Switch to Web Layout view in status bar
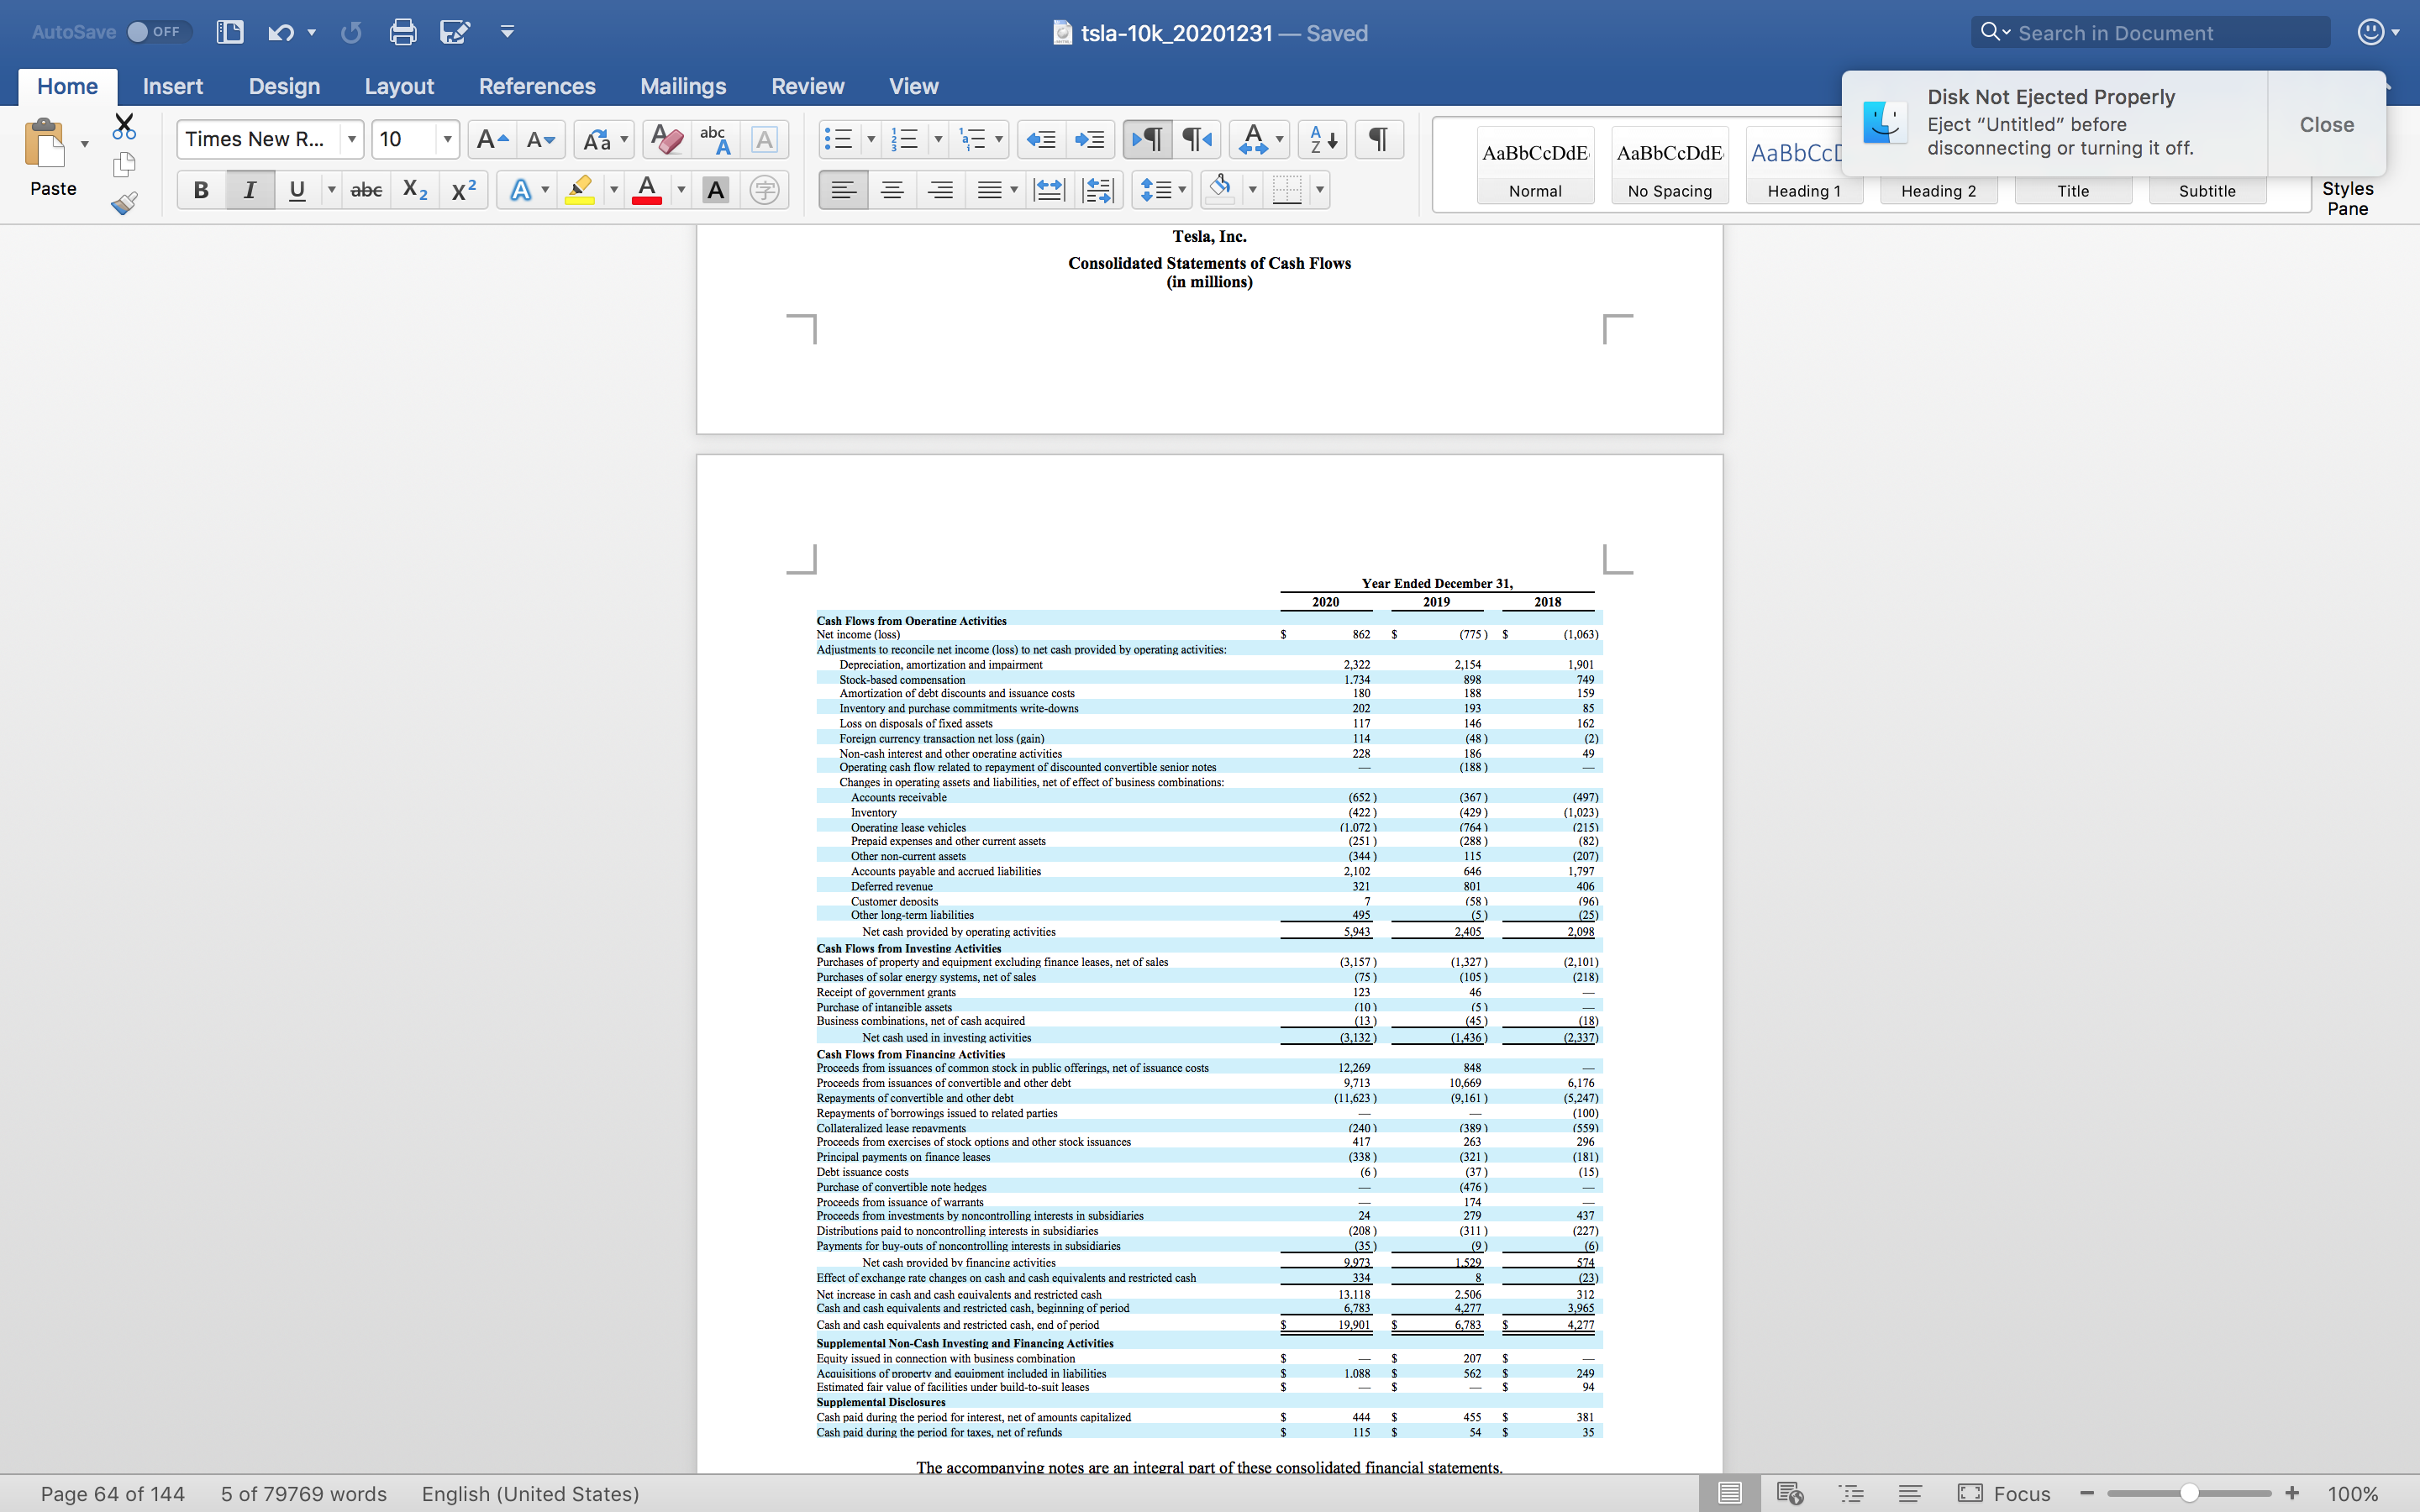This screenshot has height=1512, width=2420. 1790,1493
